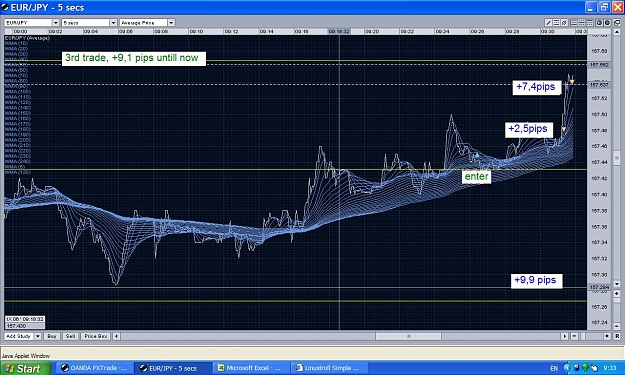Select the trend line drawing tool
The width and height of the screenshot is (625, 375).
[548, 23]
